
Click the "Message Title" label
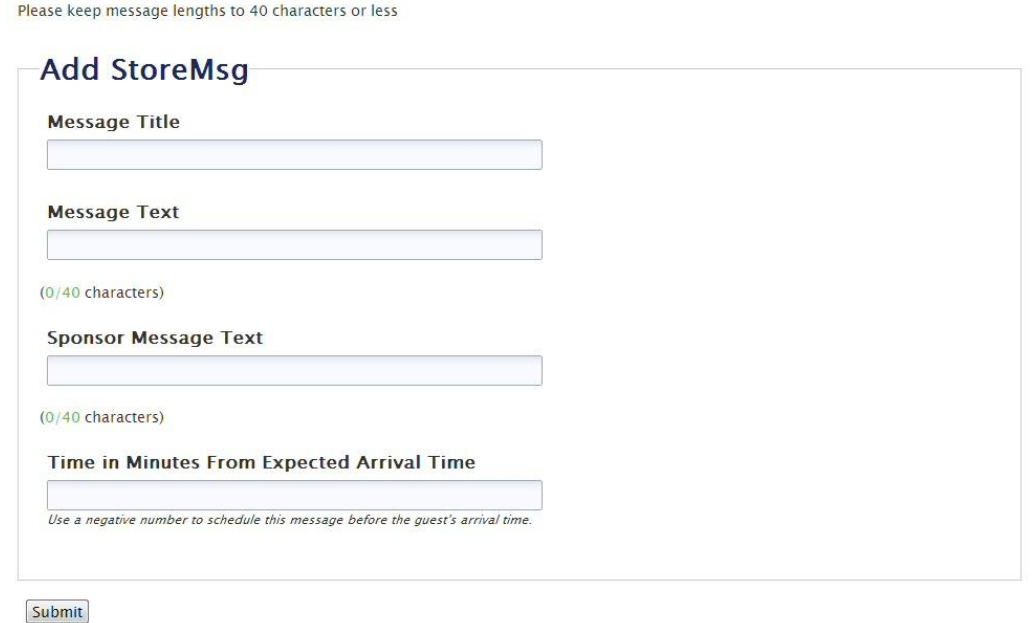click(114, 123)
